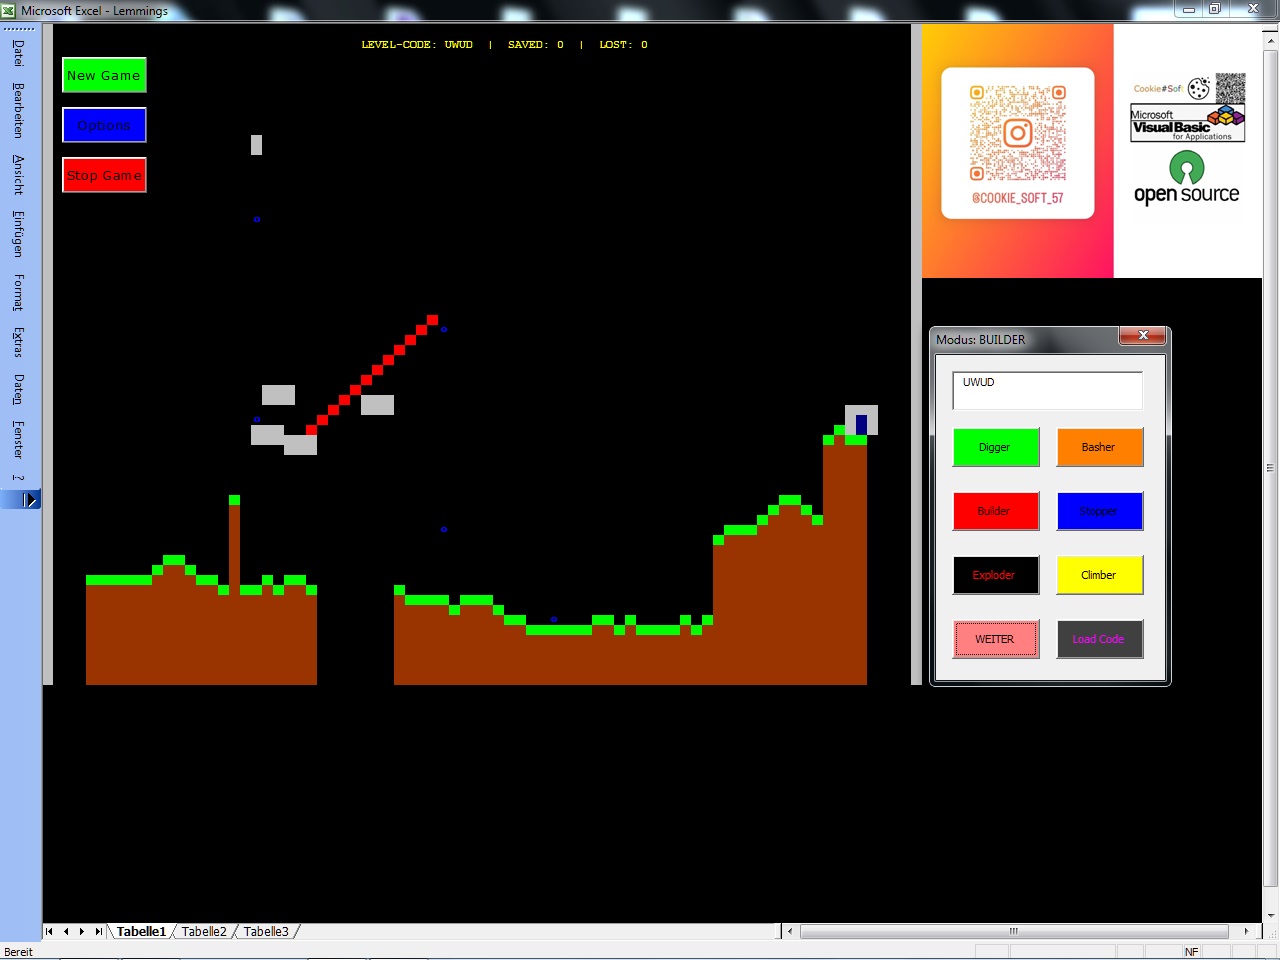Switch to the Tabelle2 sheet tab
The image size is (1280, 960).
[204, 931]
